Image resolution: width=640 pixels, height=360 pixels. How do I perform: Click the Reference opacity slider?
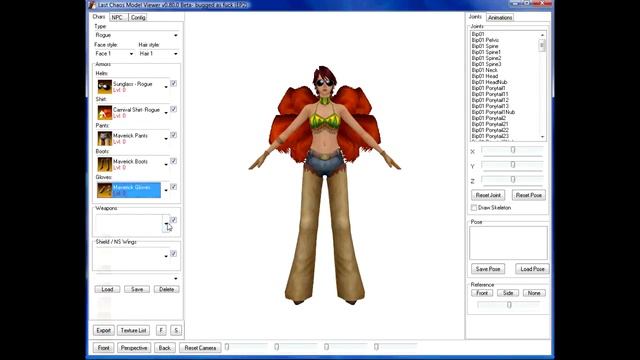pyautogui.click(x=509, y=305)
